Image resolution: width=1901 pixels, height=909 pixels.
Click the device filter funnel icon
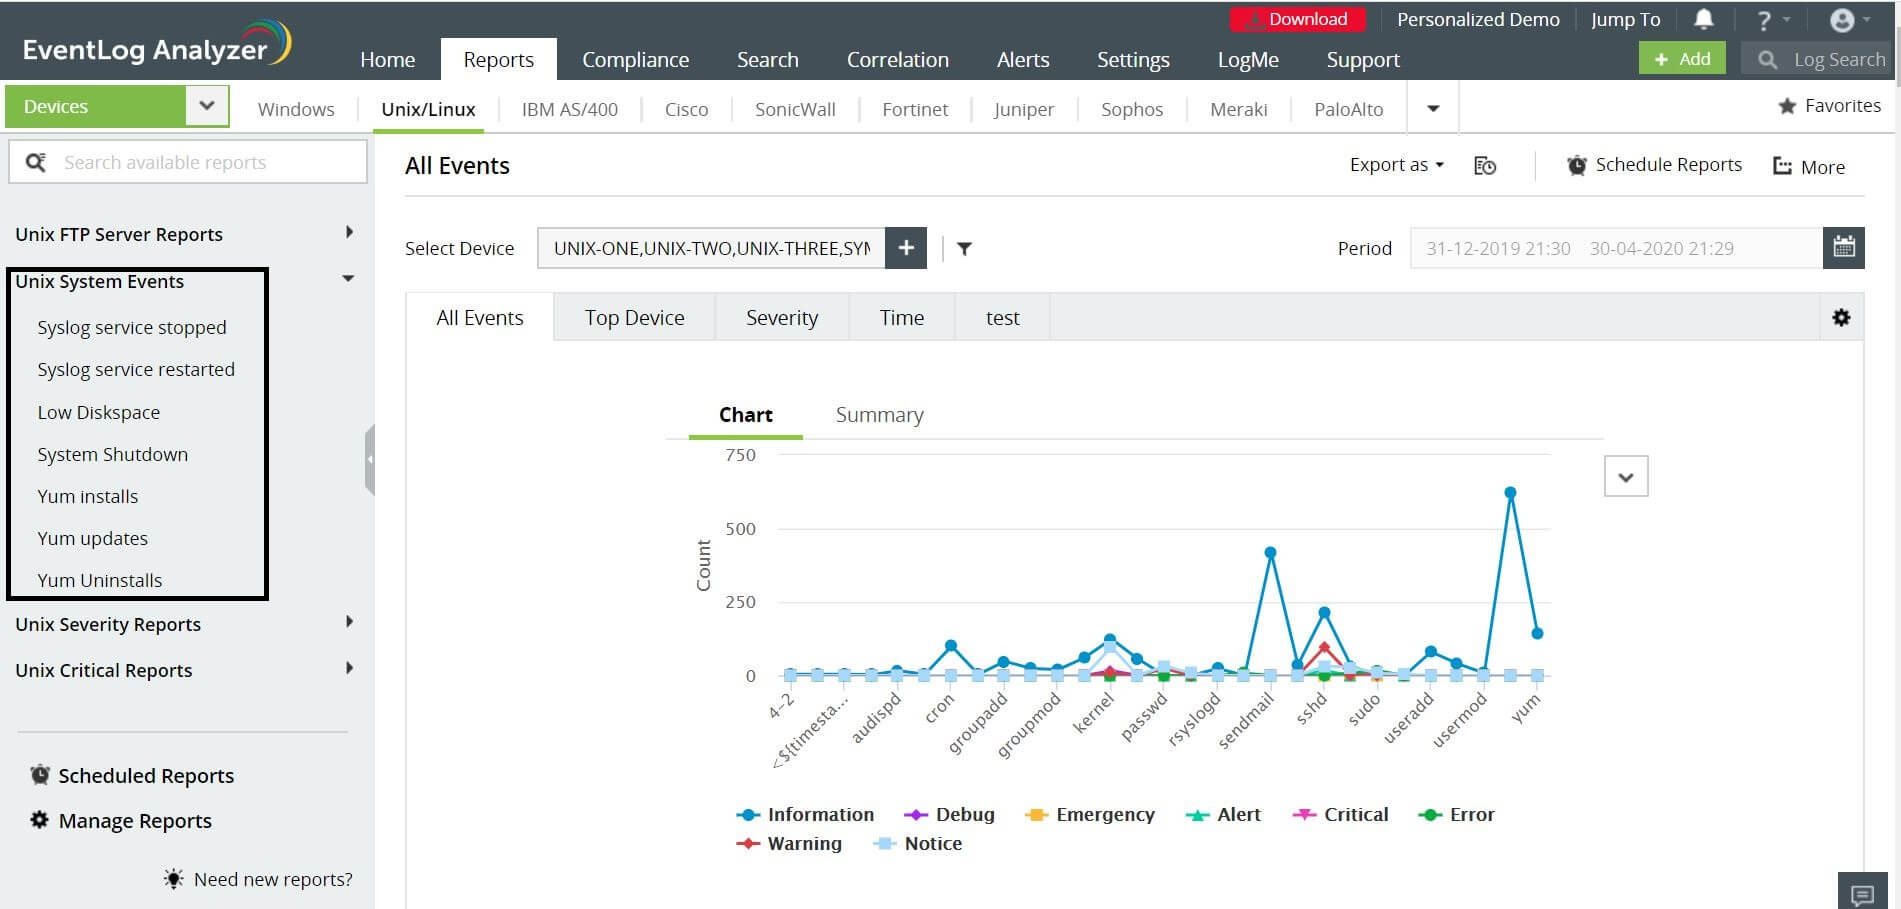coord(964,249)
